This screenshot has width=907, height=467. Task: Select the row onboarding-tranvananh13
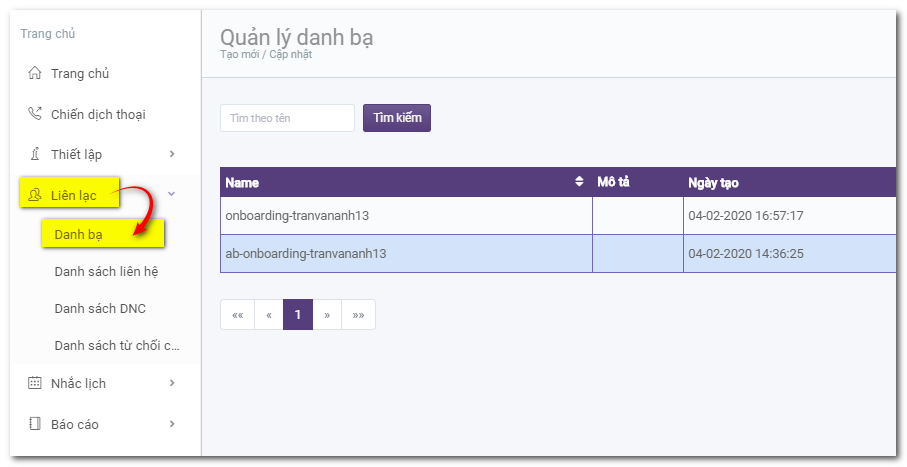point(558,216)
